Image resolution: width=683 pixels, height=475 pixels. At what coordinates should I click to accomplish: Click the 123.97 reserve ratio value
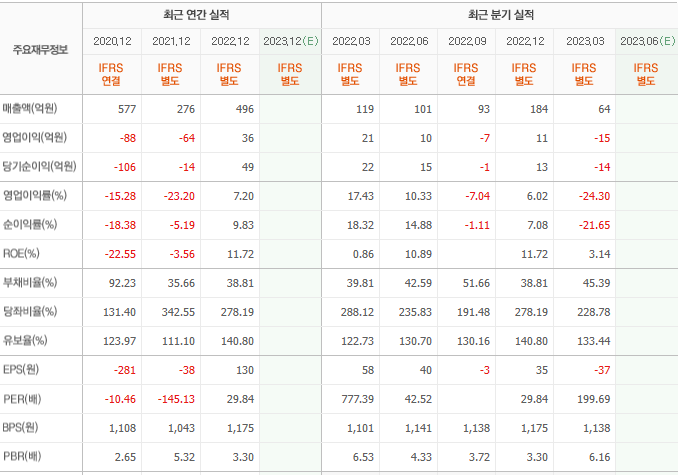[119, 341]
